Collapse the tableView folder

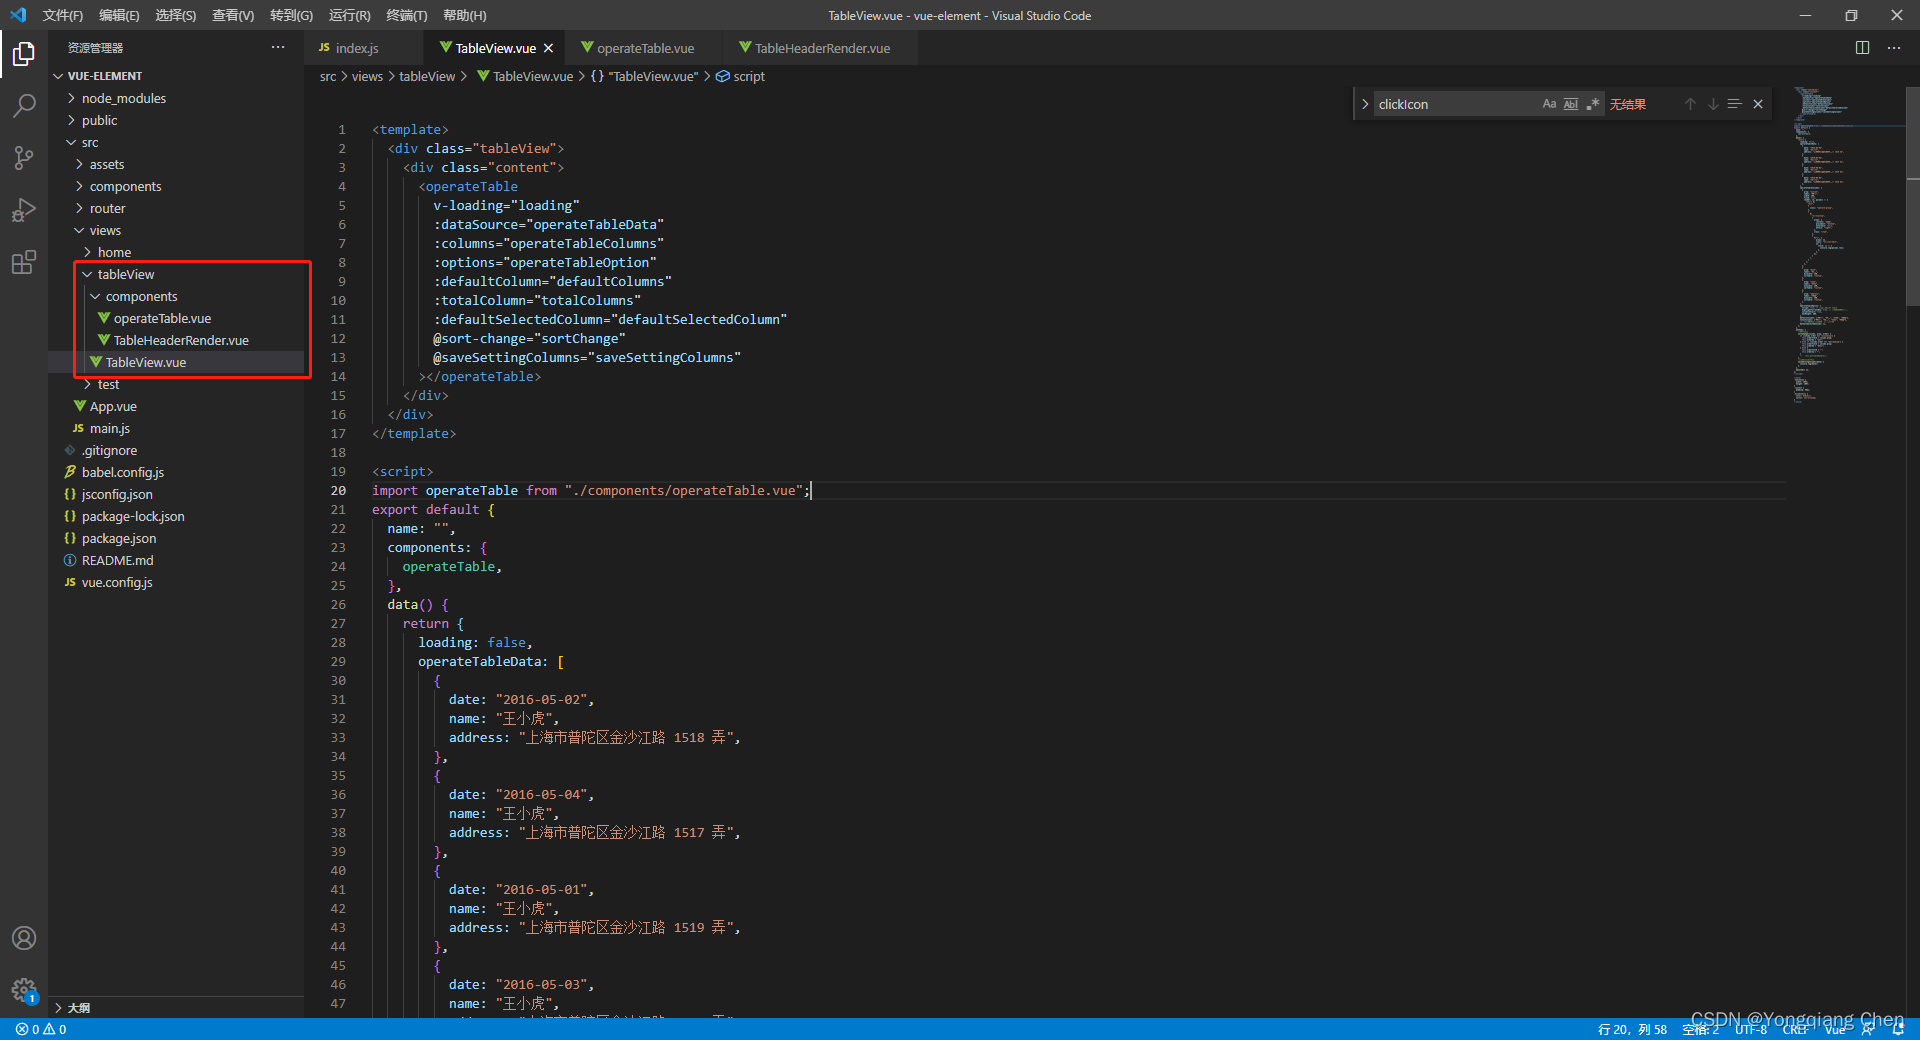coord(125,274)
